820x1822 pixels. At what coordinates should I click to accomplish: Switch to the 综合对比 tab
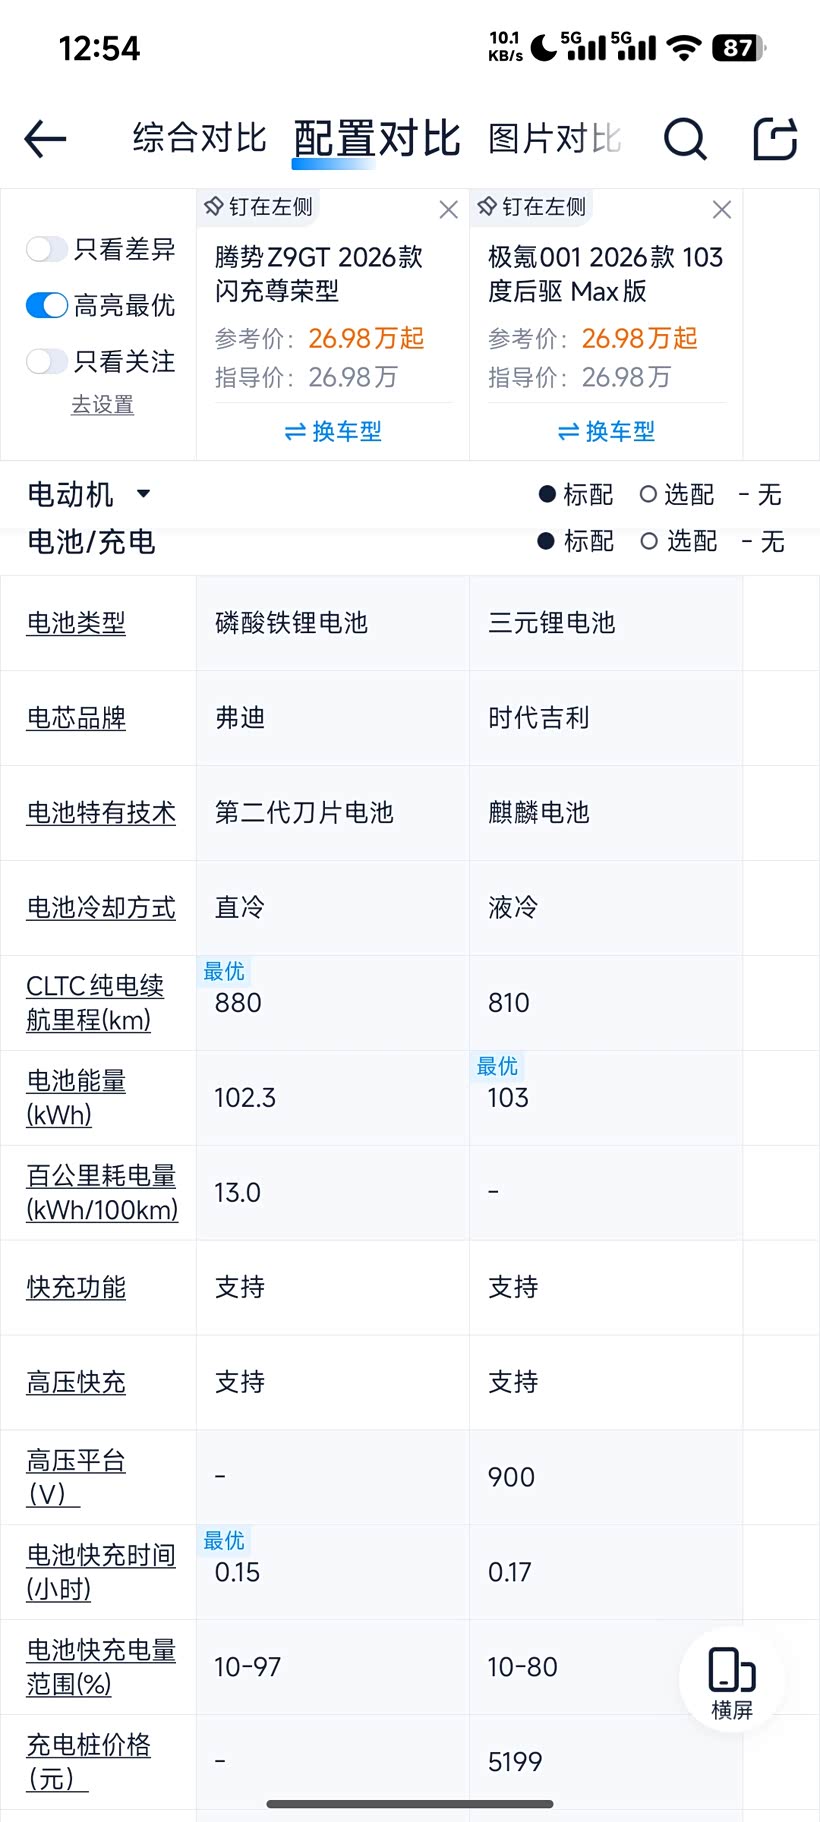200,138
